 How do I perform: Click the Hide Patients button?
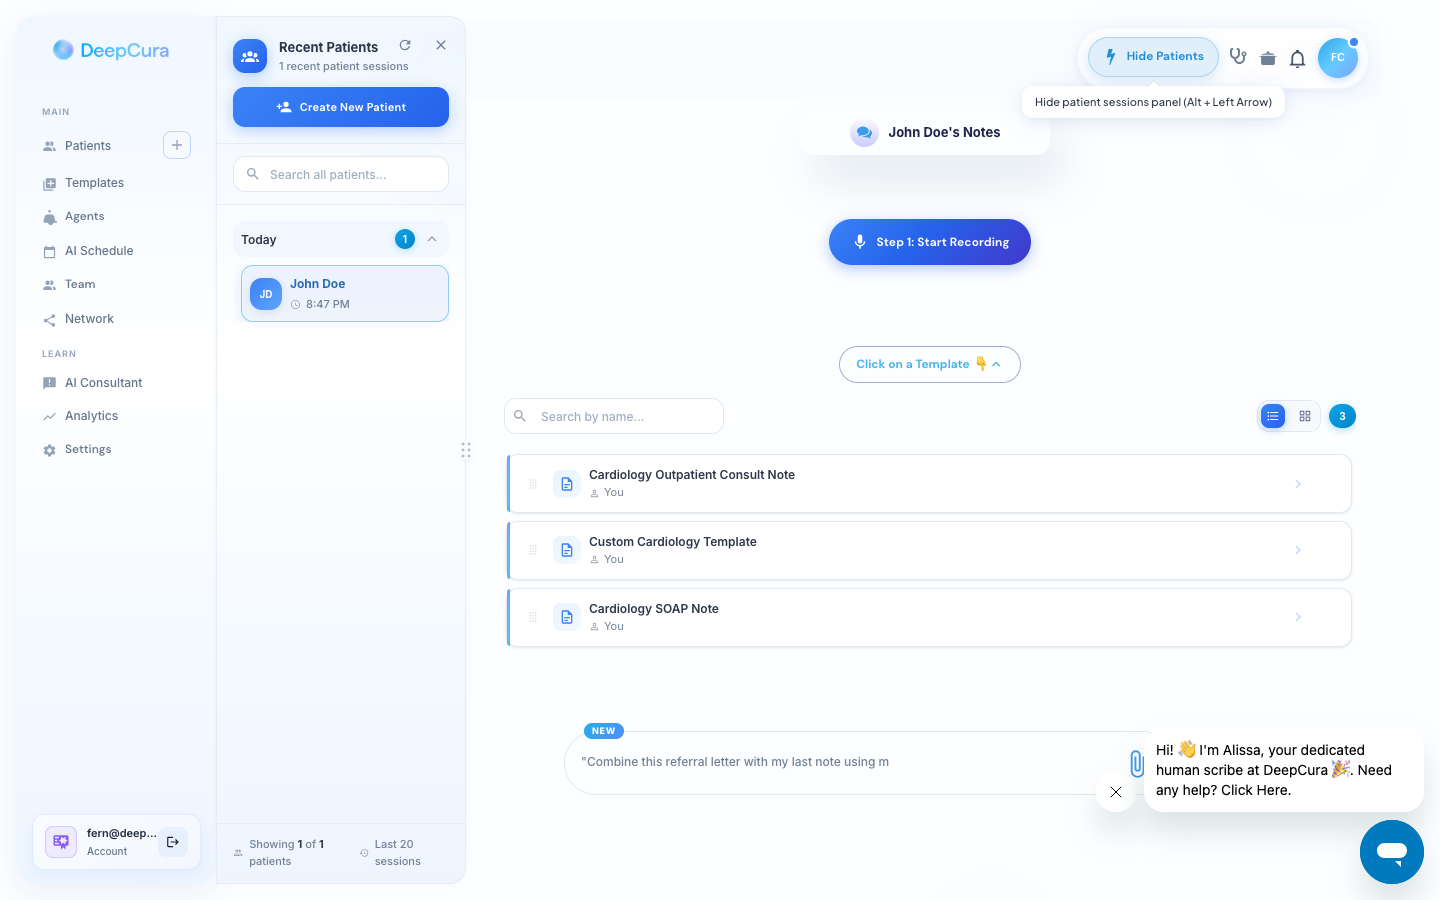click(1153, 57)
